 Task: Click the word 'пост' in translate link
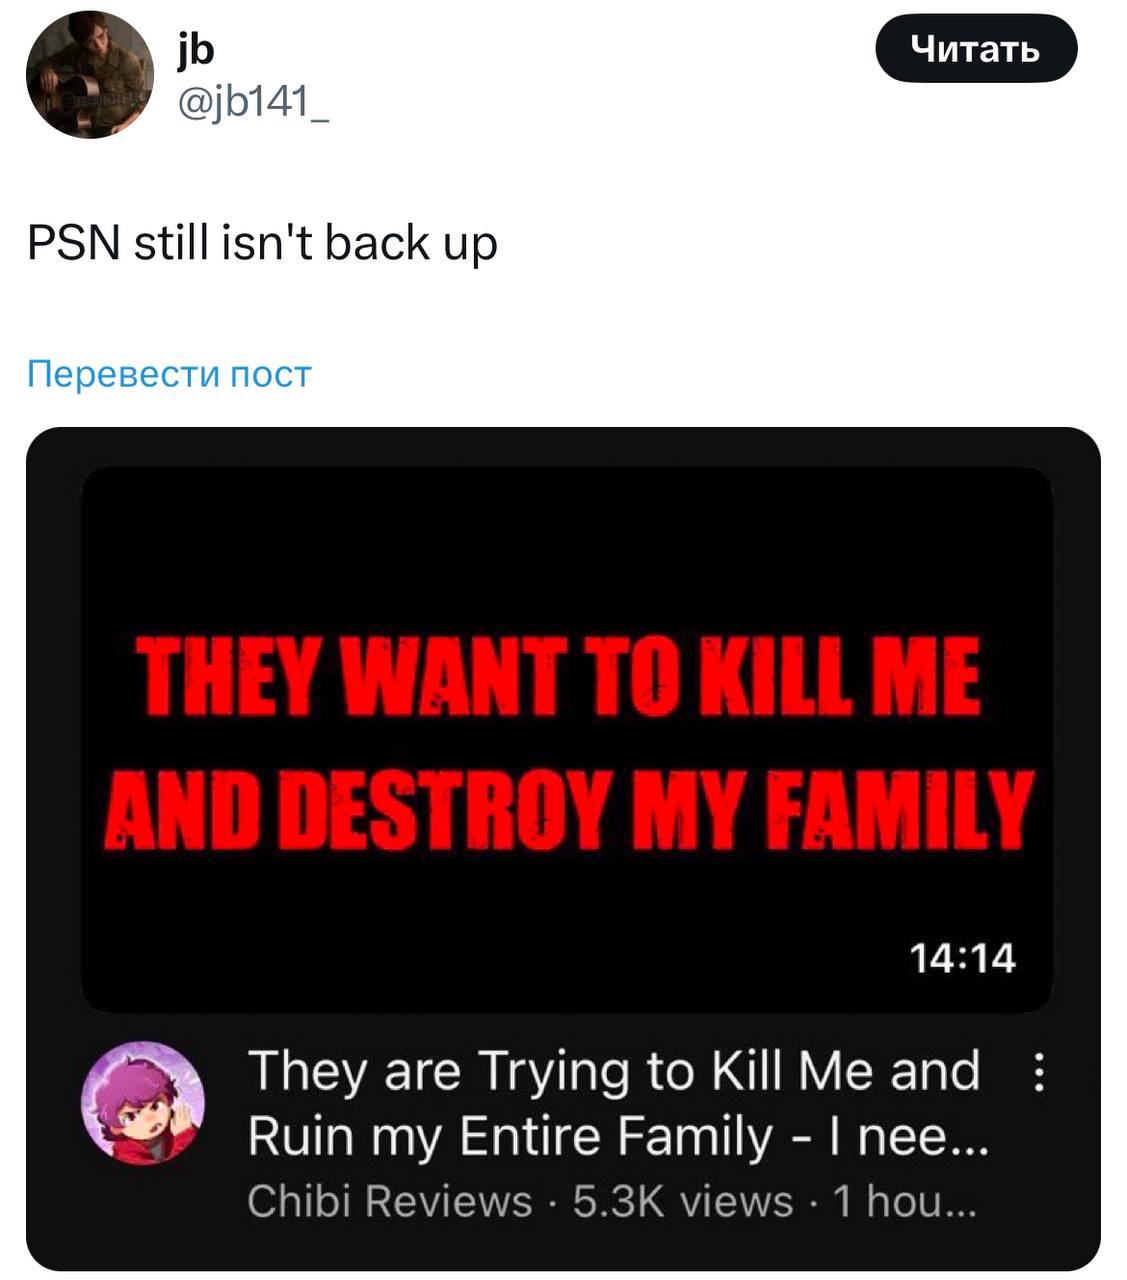click(270, 374)
